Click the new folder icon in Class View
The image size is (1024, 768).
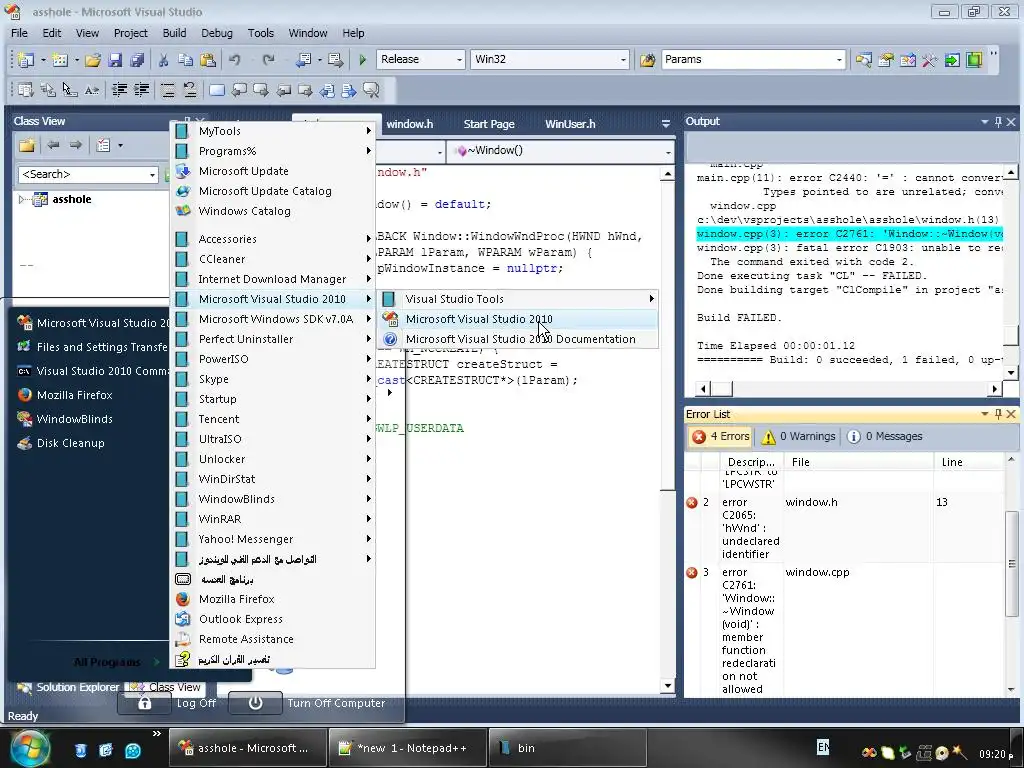click(x=27, y=145)
